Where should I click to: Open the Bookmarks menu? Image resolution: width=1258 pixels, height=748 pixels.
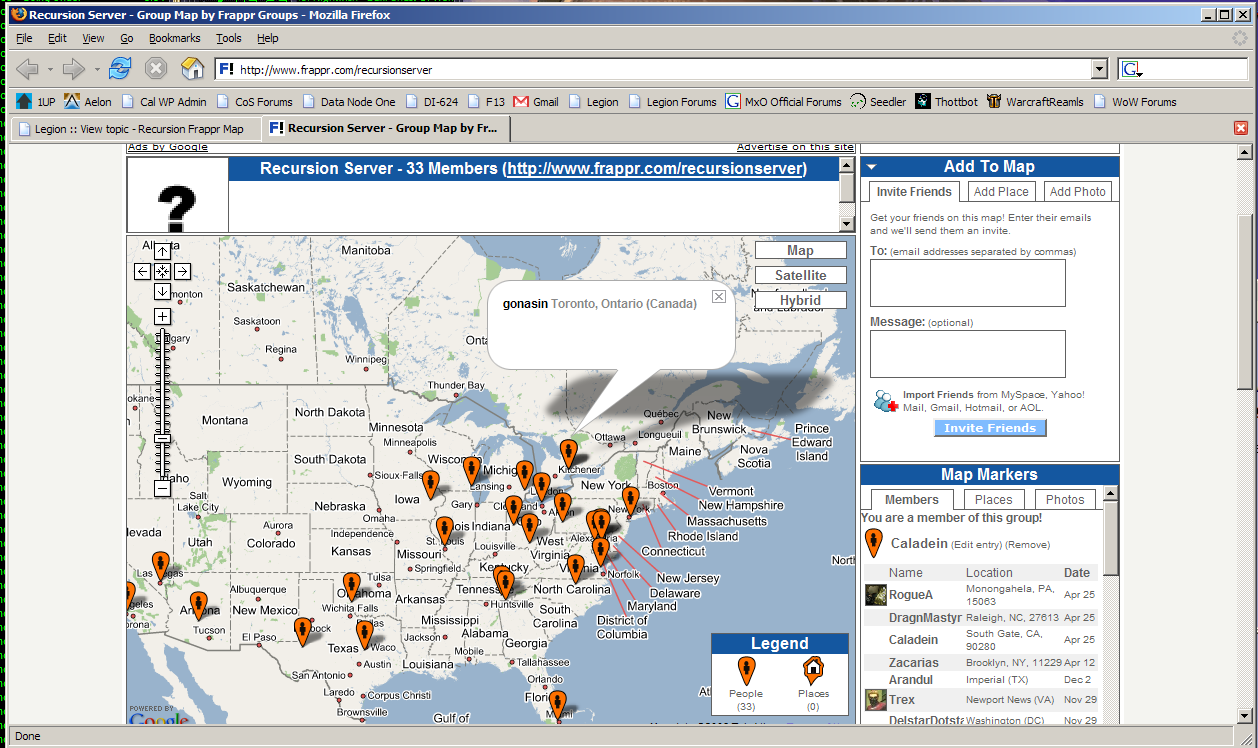tap(175, 38)
